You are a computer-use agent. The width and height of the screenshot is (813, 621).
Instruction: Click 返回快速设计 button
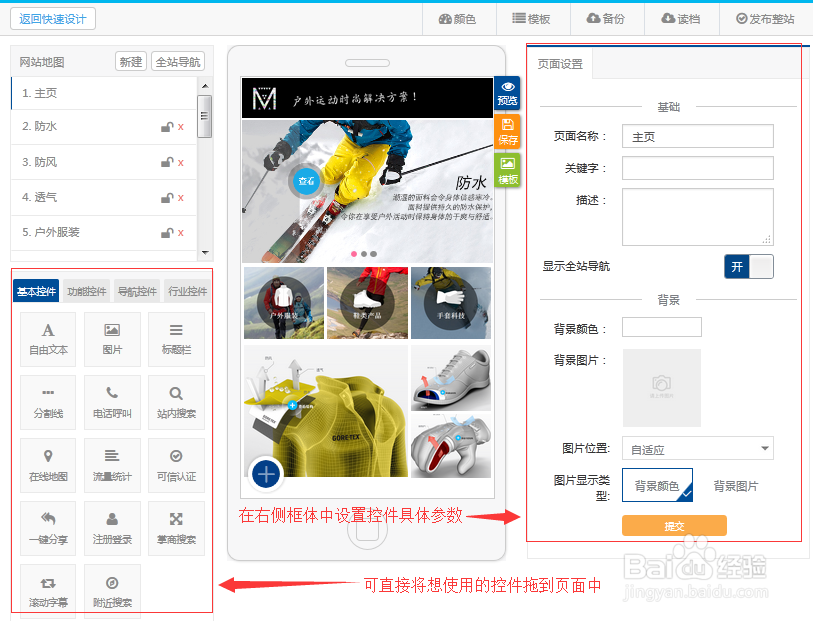tap(53, 19)
